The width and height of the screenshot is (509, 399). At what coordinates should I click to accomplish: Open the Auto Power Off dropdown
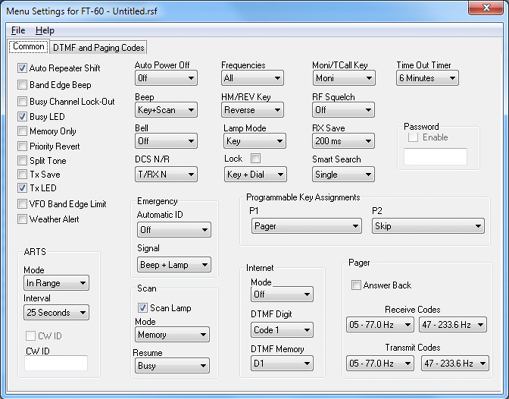166,78
